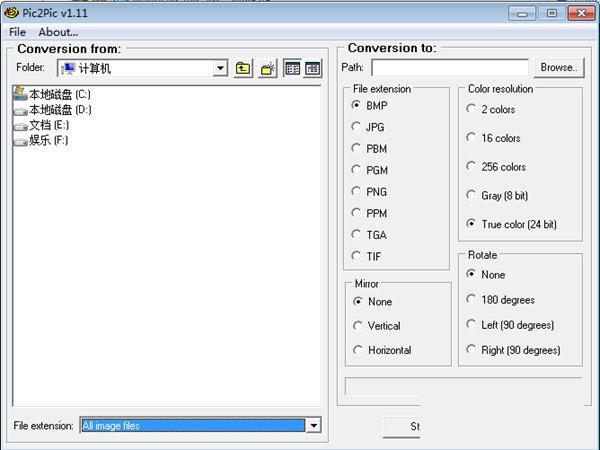Switch to details view icon
The width and height of the screenshot is (600, 450).
point(312,68)
